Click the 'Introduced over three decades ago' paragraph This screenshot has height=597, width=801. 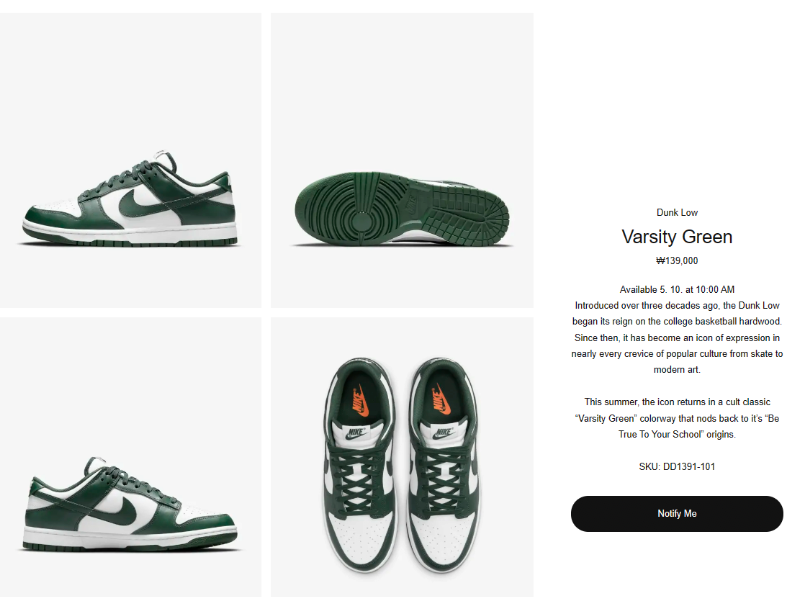pyautogui.click(x=677, y=338)
